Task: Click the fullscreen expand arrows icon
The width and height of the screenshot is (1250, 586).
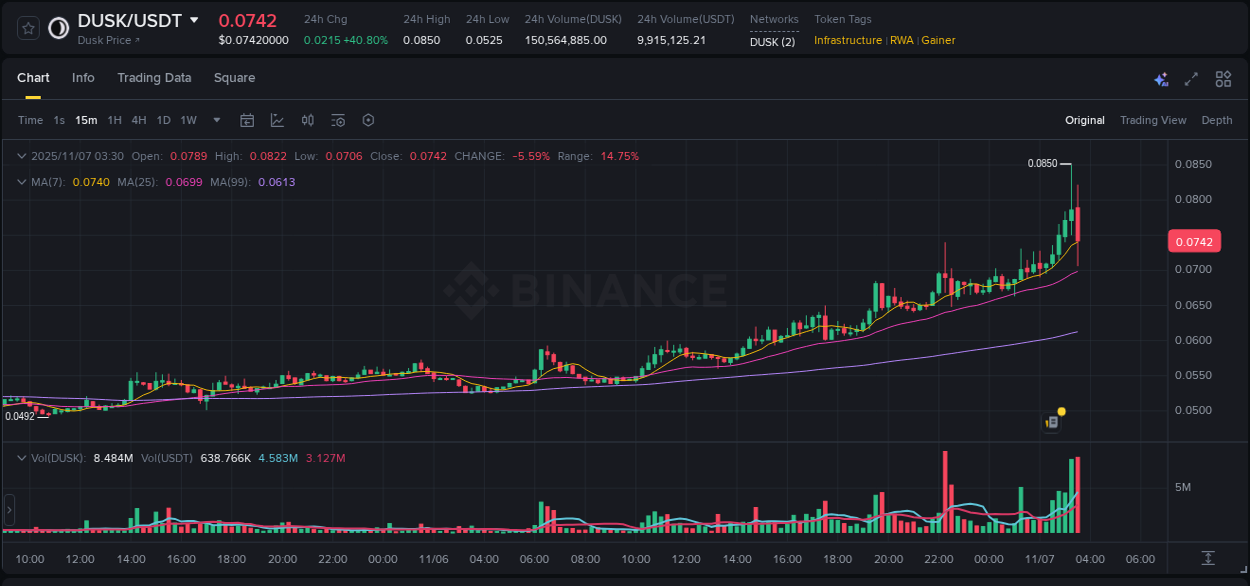Action: (1191, 78)
